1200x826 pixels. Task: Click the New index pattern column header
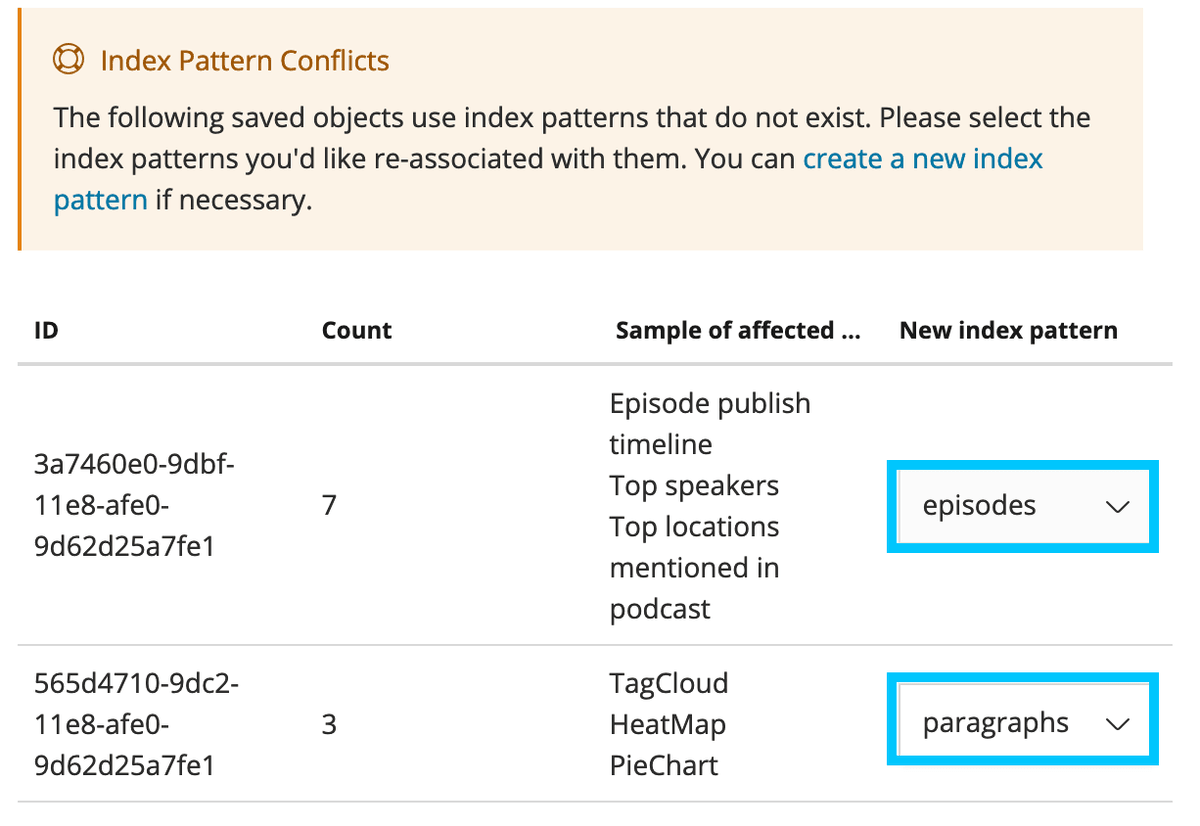1007,330
